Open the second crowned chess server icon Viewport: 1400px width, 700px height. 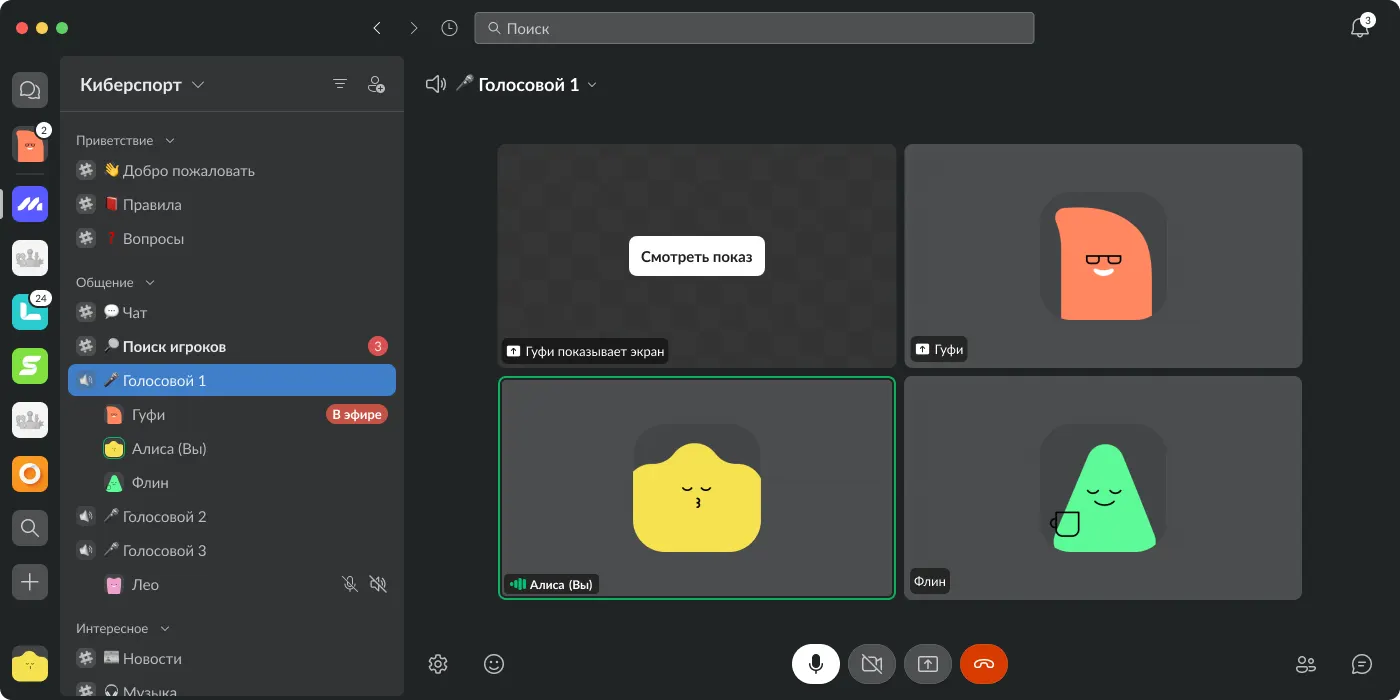30,419
